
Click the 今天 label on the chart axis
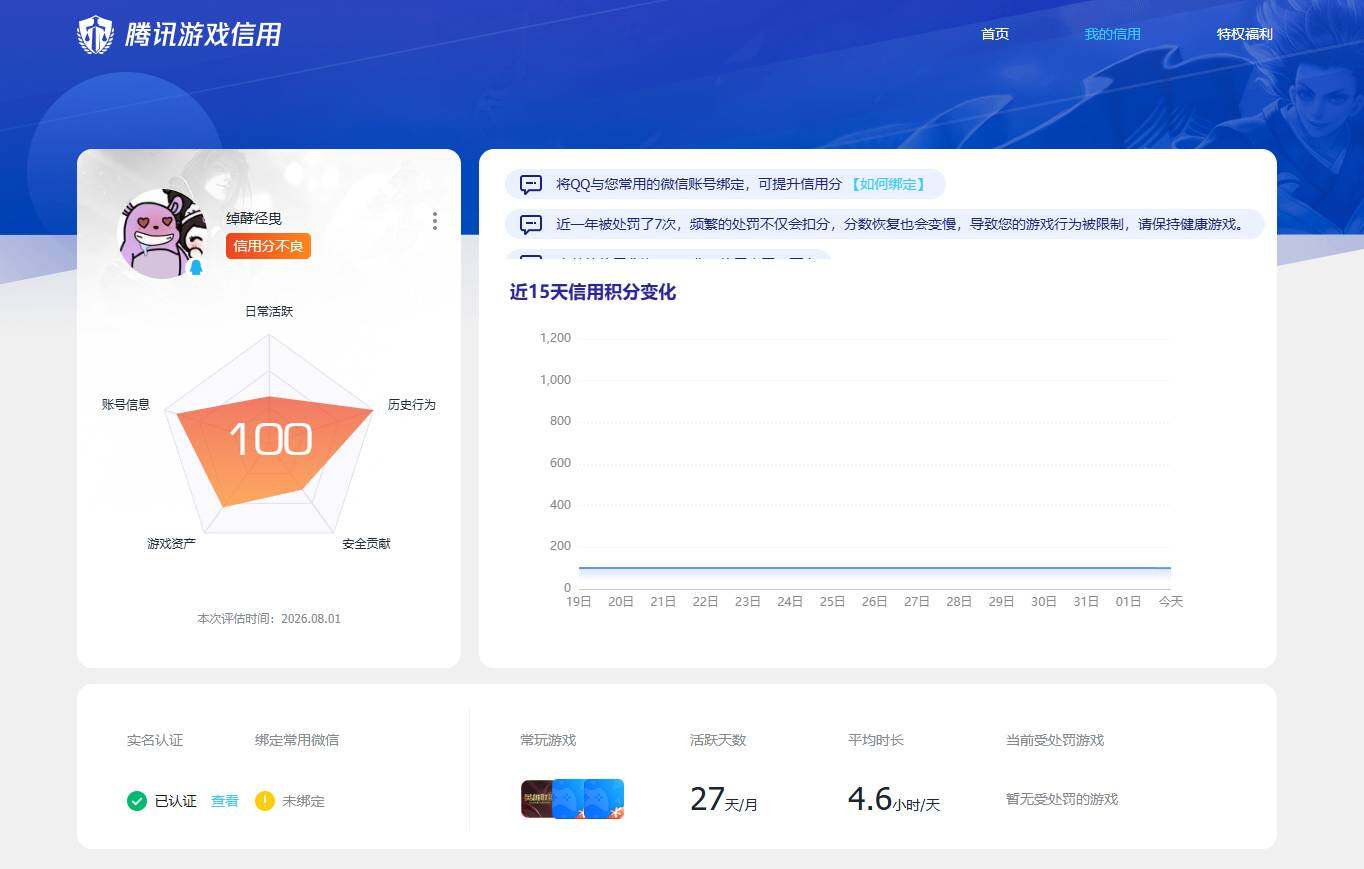click(x=1171, y=602)
